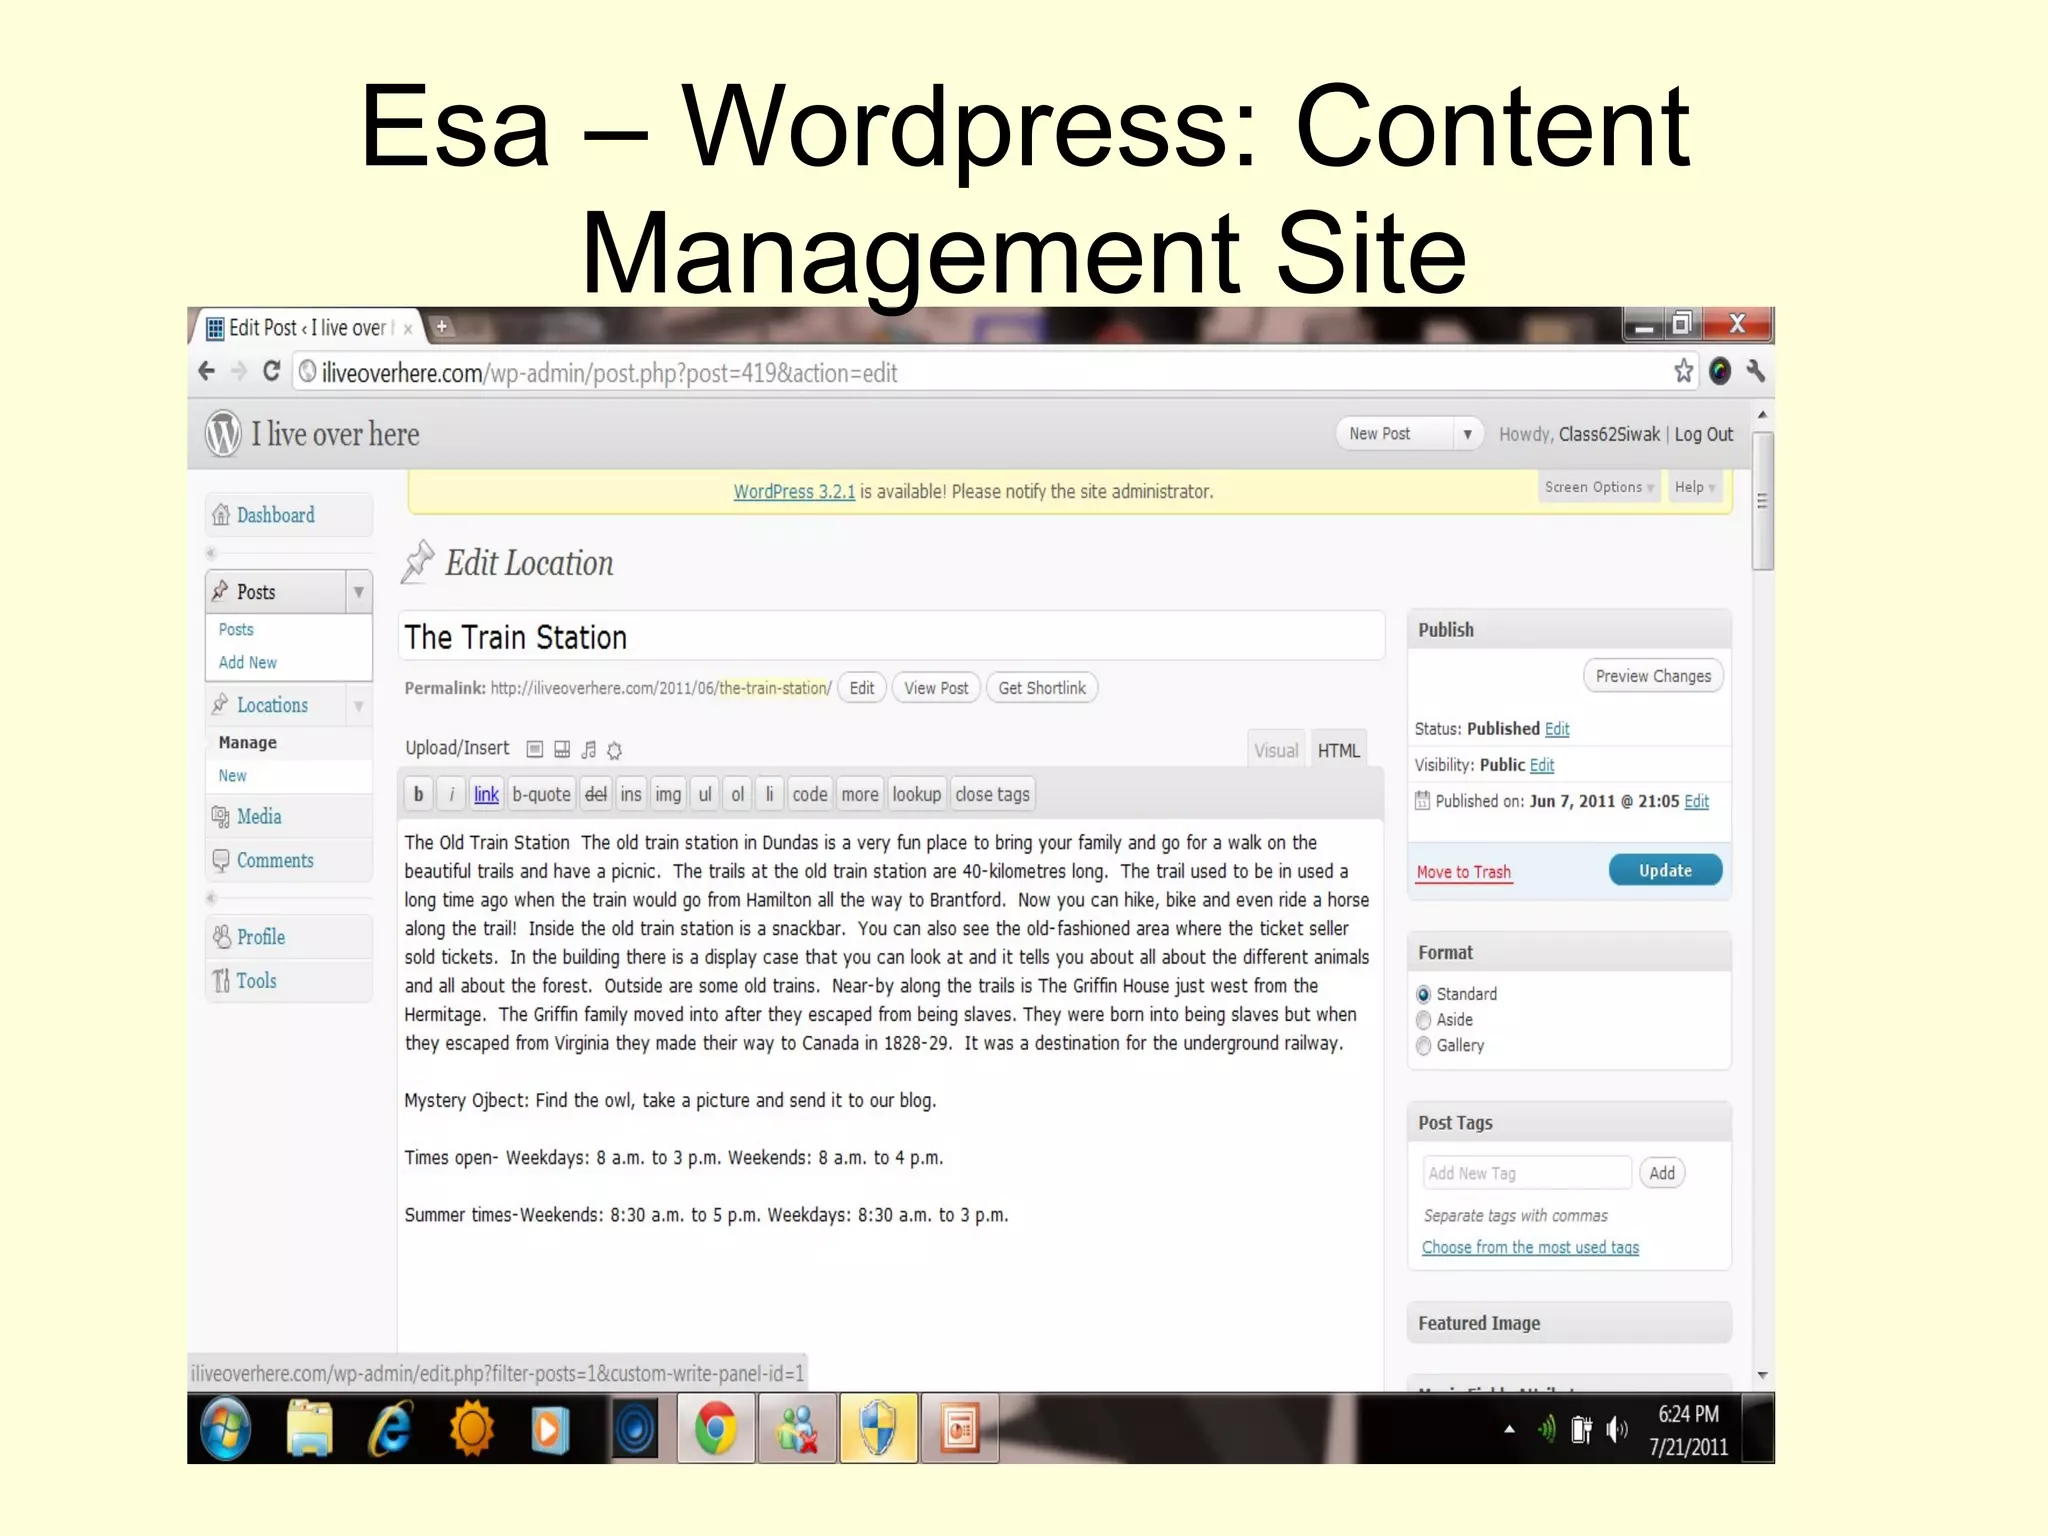The width and height of the screenshot is (2048, 1536).
Task: Select the Gallery format radio button
Action: (x=1424, y=1046)
